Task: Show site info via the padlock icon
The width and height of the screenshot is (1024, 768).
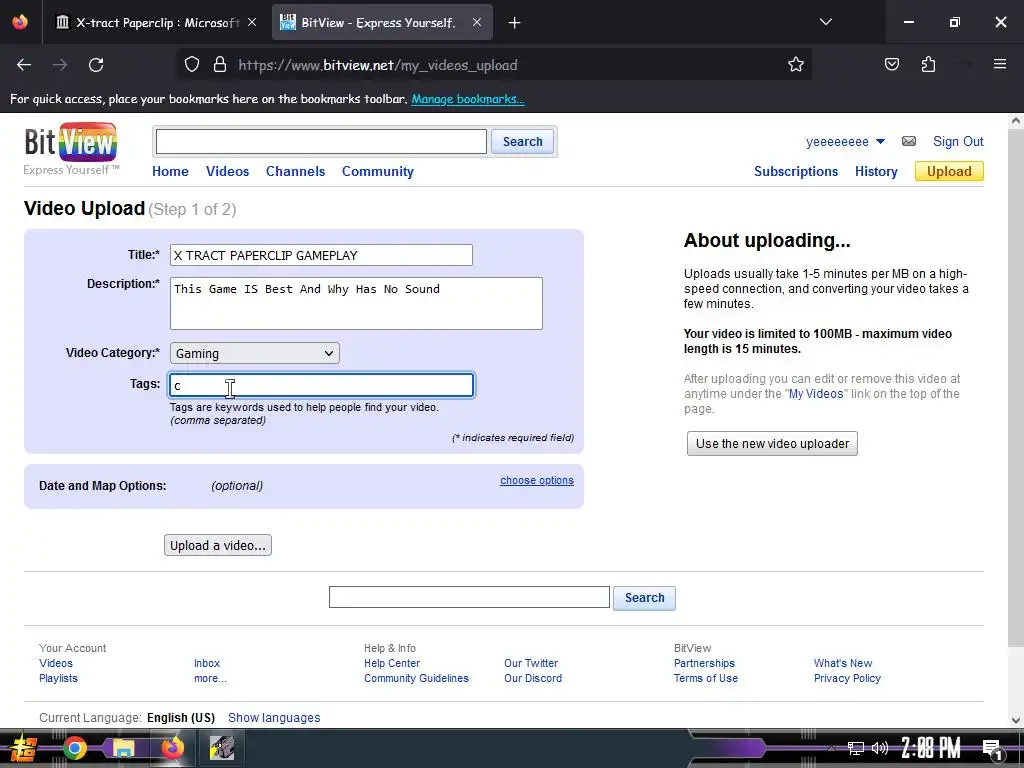Action: (x=220, y=64)
